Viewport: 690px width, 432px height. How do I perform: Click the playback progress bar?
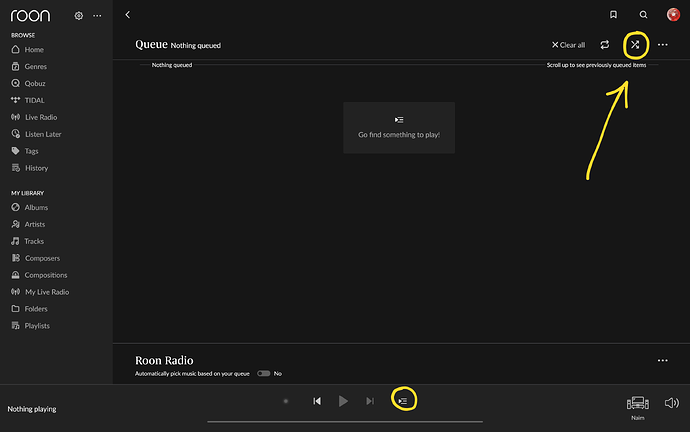345,421
